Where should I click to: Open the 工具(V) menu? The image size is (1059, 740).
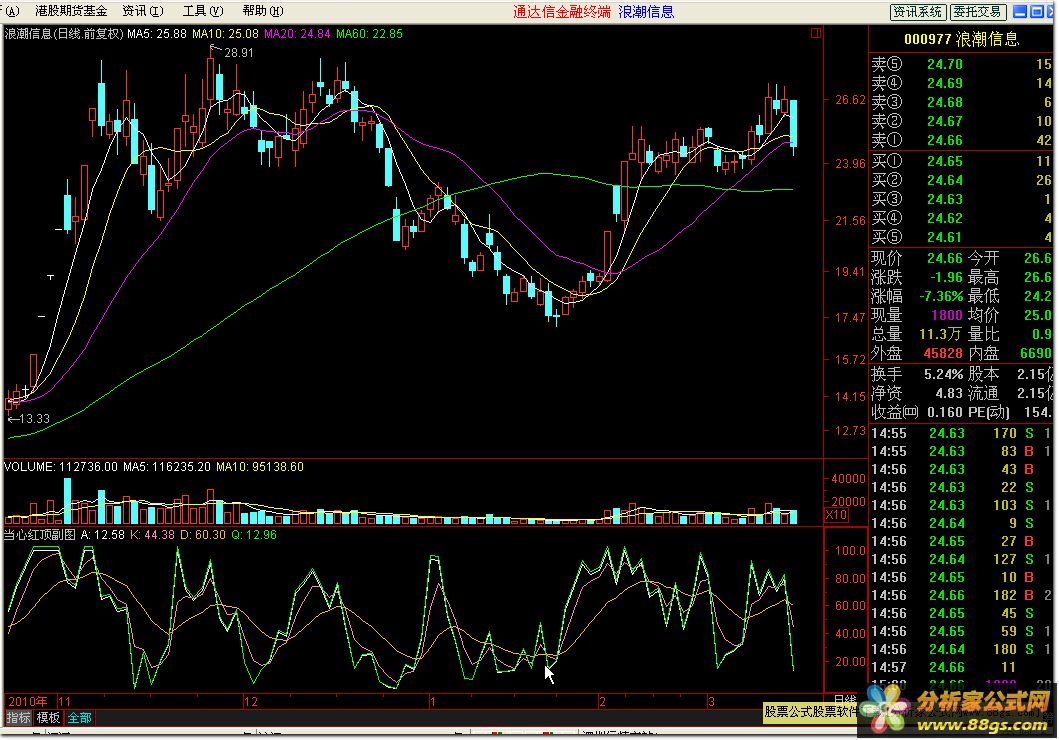point(203,11)
